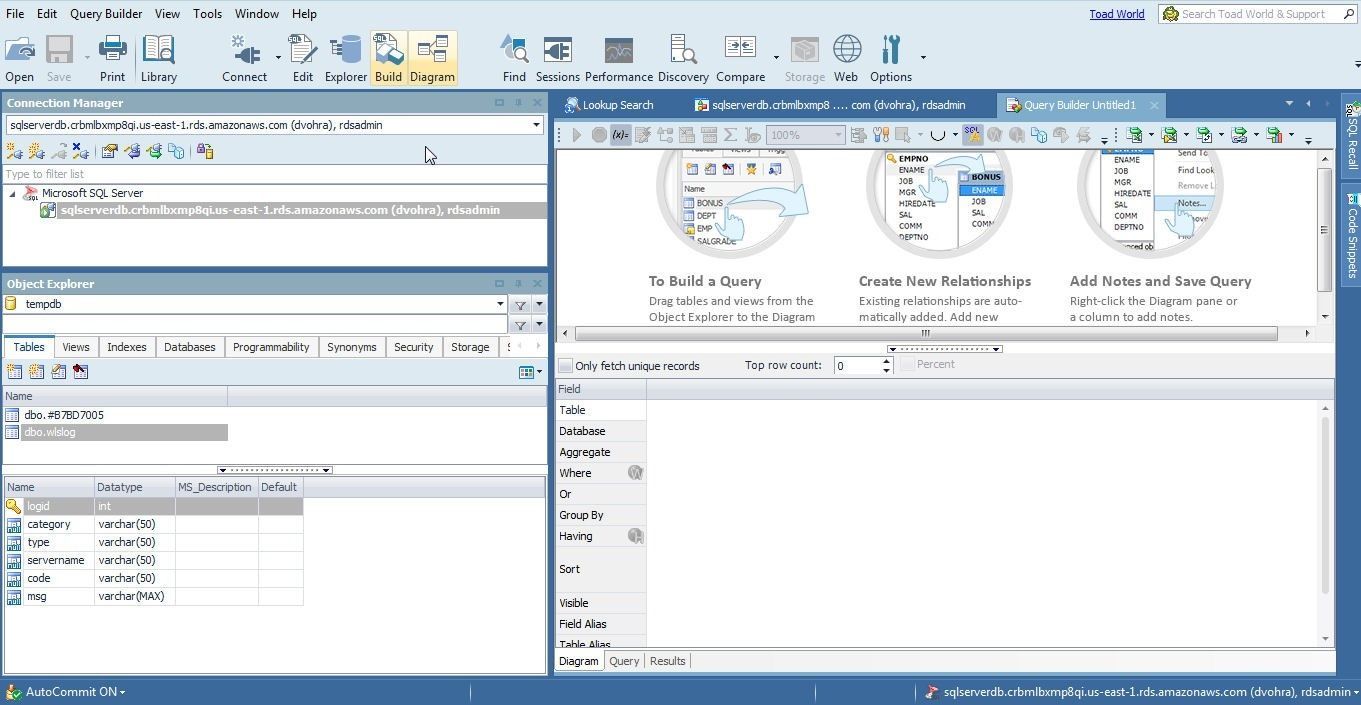Open the Options tool
This screenshot has height=705, width=1361.
coord(890,59)
